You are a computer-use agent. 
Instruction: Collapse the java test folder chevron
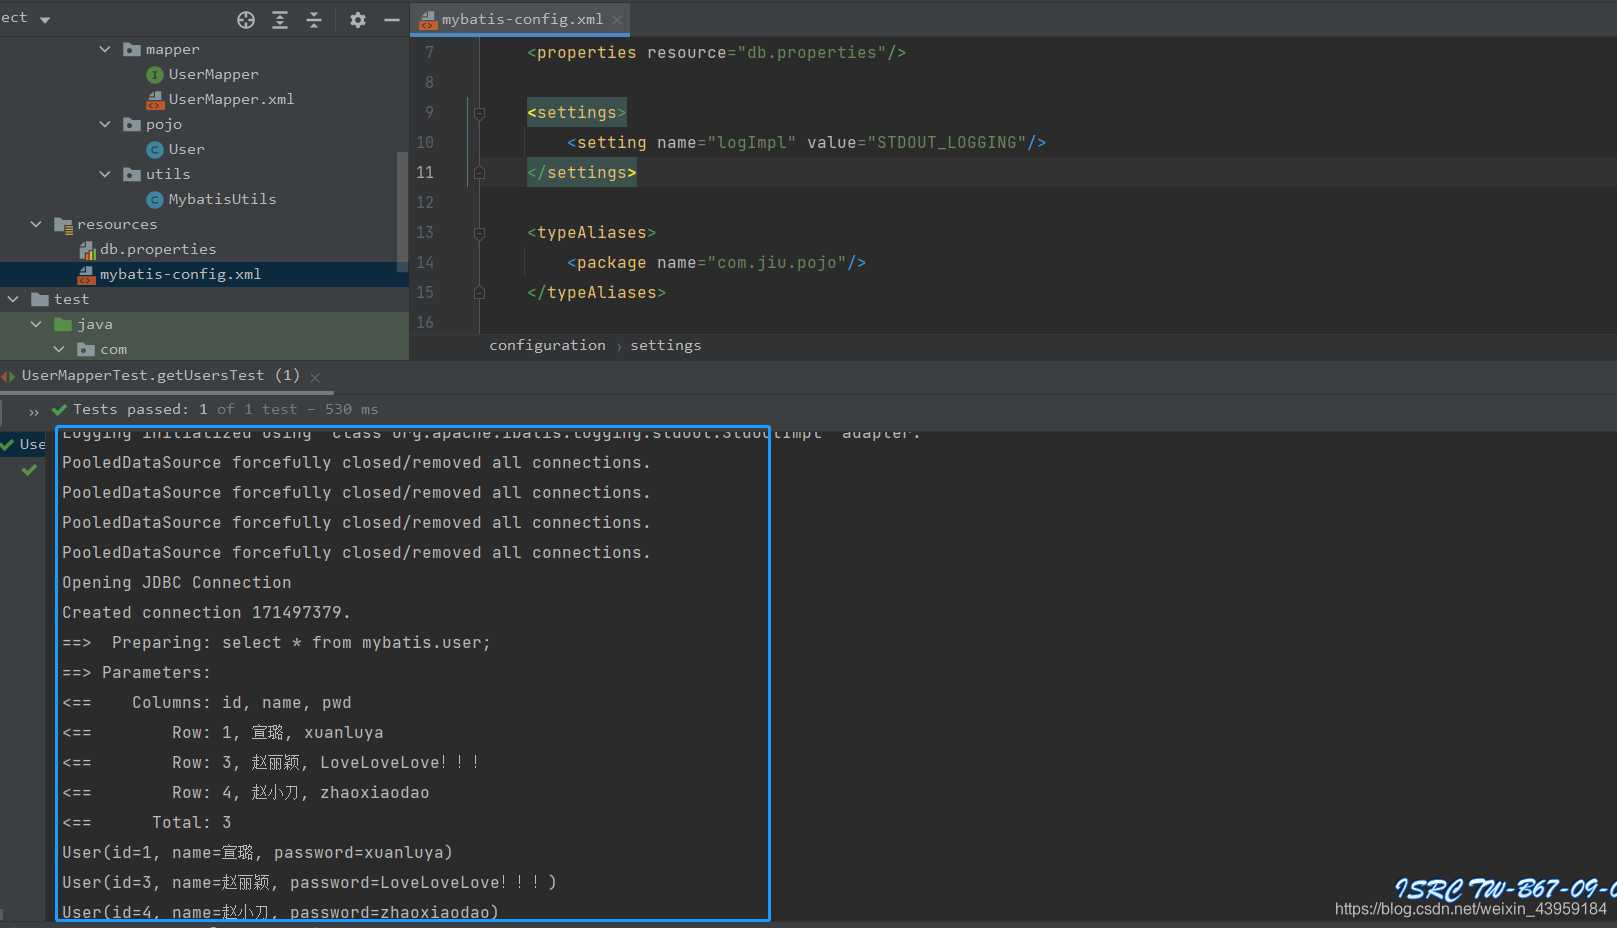[36, 324]
